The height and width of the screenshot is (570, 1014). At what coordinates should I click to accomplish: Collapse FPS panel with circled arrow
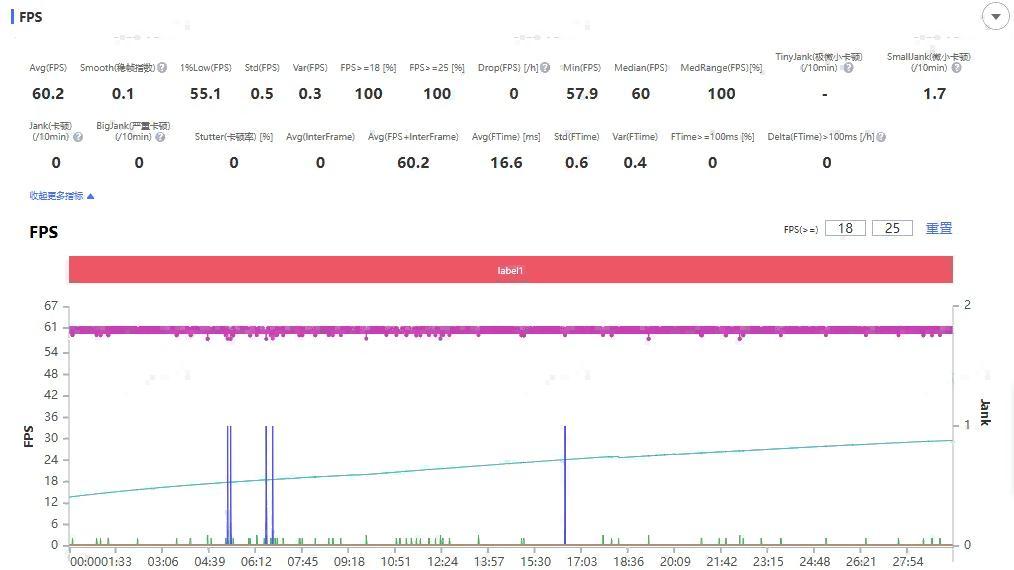pos(995,17)
